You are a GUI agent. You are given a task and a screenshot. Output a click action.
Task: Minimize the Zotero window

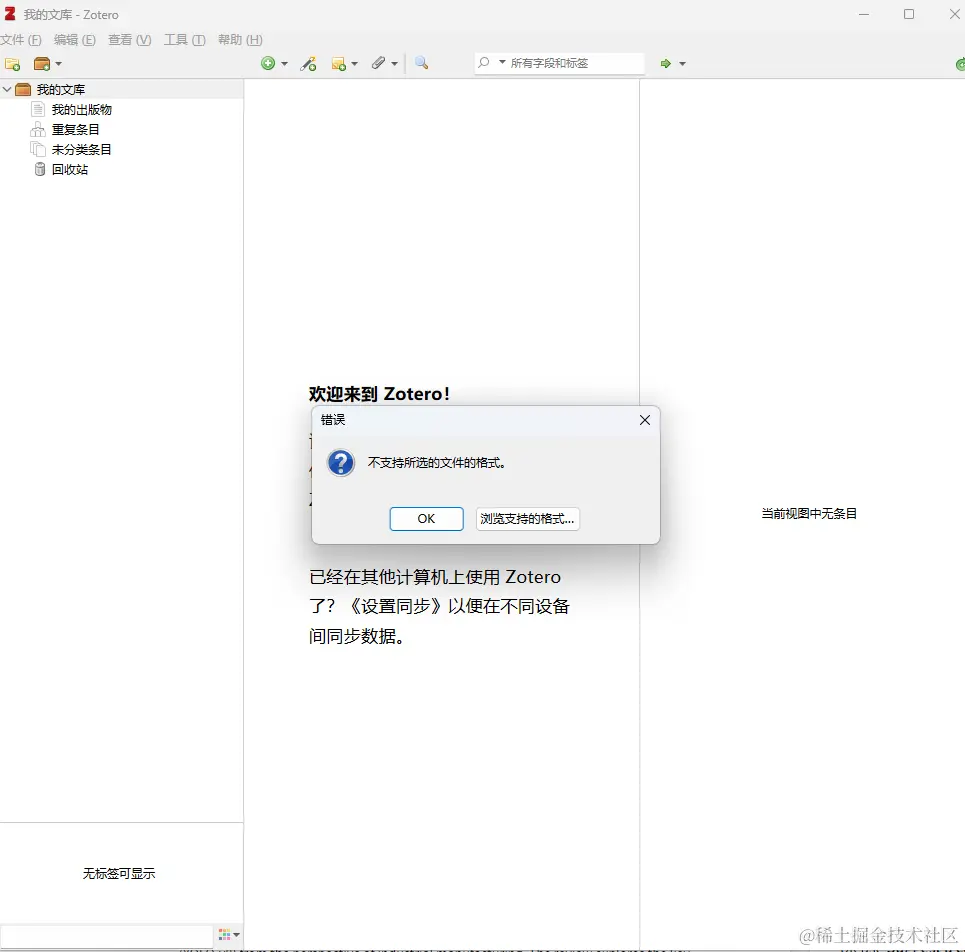864,14
